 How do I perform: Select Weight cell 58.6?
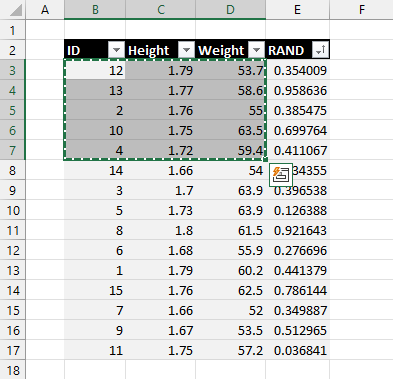tap(231, 90)
